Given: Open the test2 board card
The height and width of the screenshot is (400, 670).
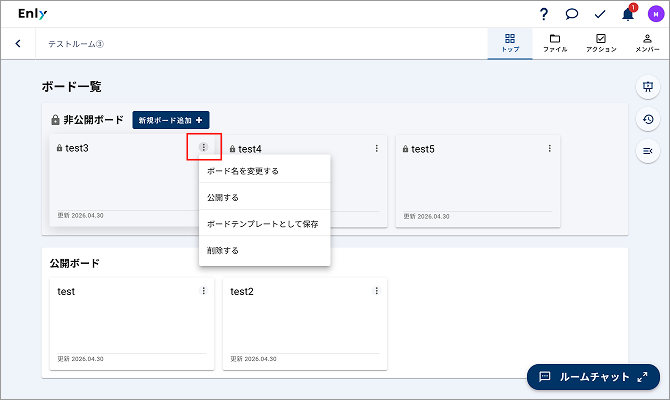Looking at the screenshot, I should click(x=305, y=324).
